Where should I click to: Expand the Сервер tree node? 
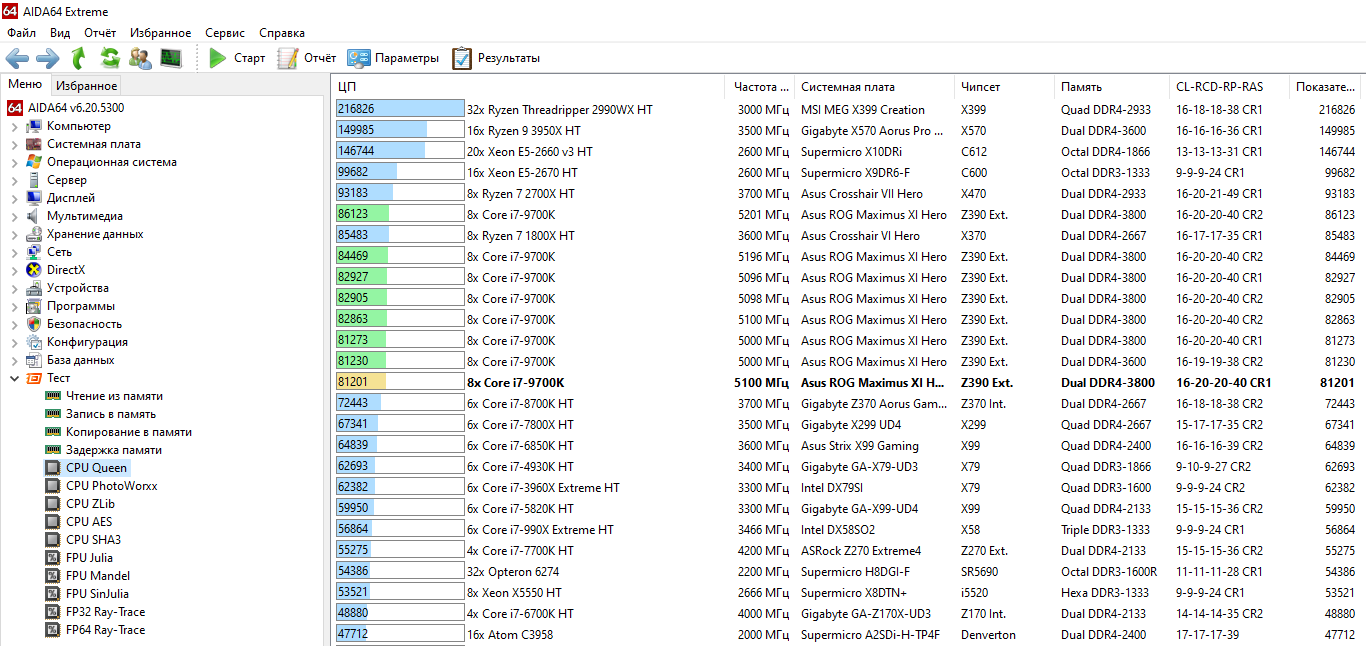(x=14, y=180)
